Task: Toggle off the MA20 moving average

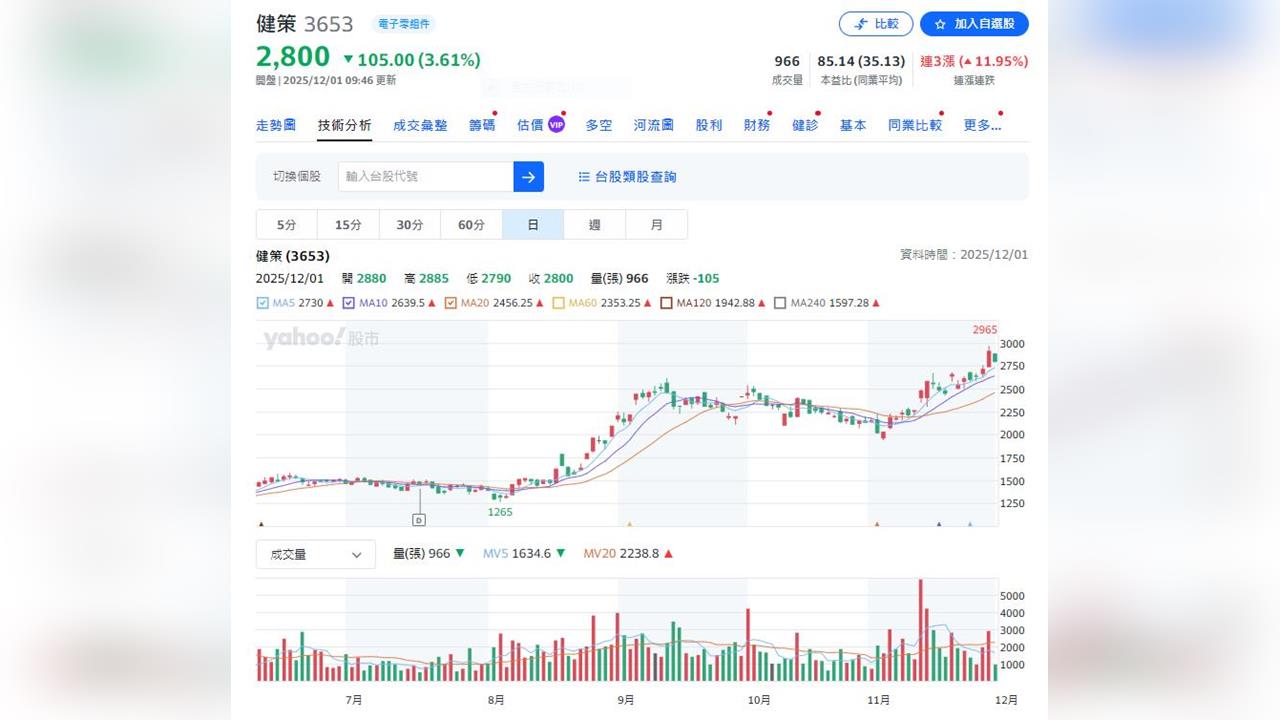Action: (452, 302)
